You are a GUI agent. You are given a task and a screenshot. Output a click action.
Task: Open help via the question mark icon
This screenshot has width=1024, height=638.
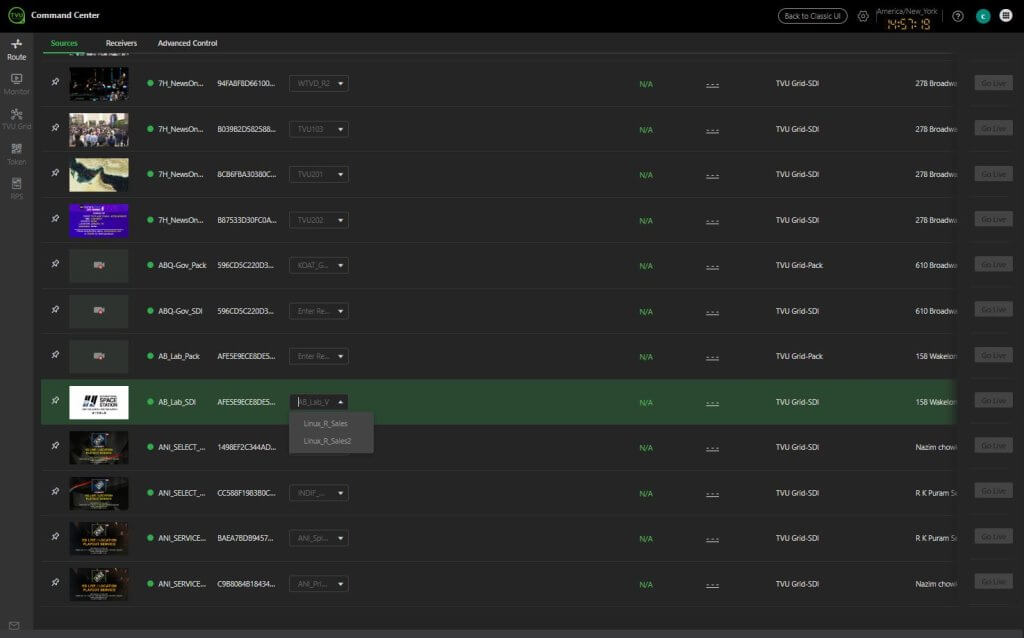pyautogui.click(x=957, y=16)
